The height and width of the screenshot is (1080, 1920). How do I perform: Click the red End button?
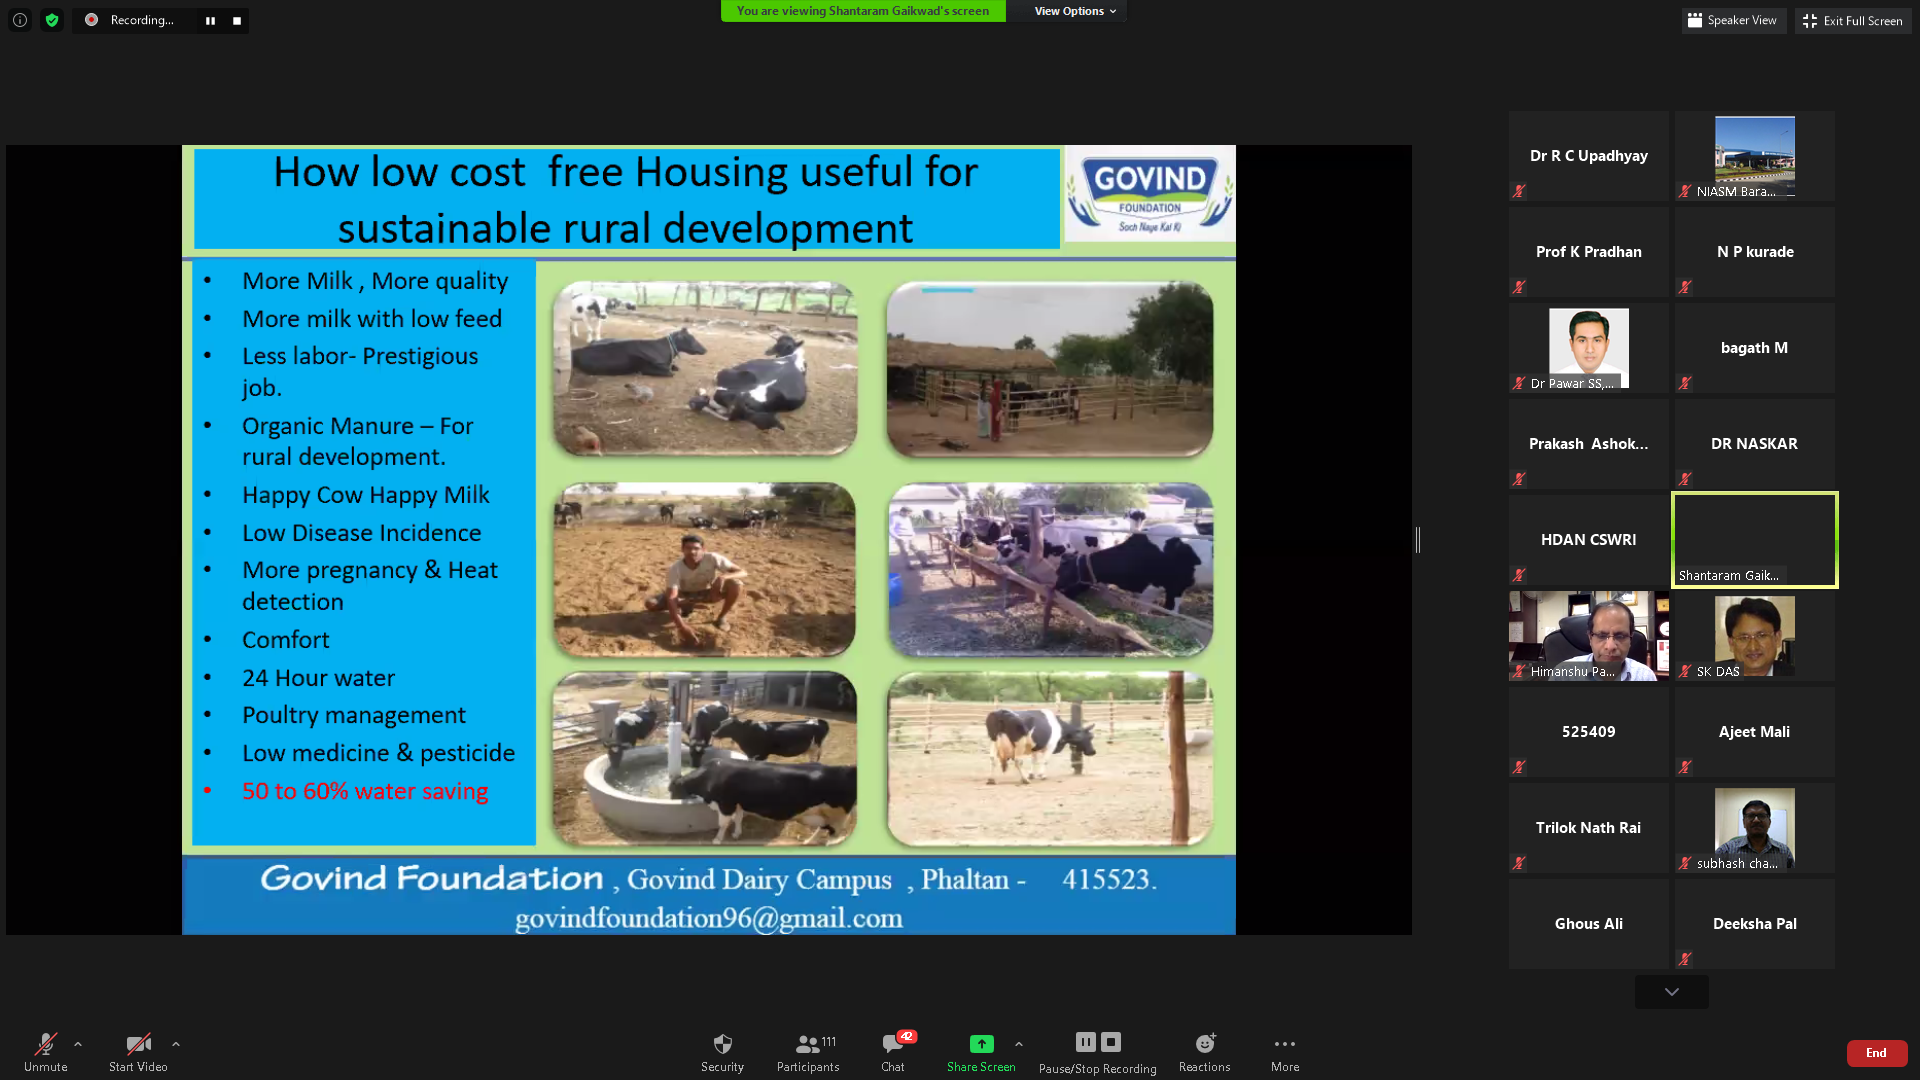point(1876,1053)
